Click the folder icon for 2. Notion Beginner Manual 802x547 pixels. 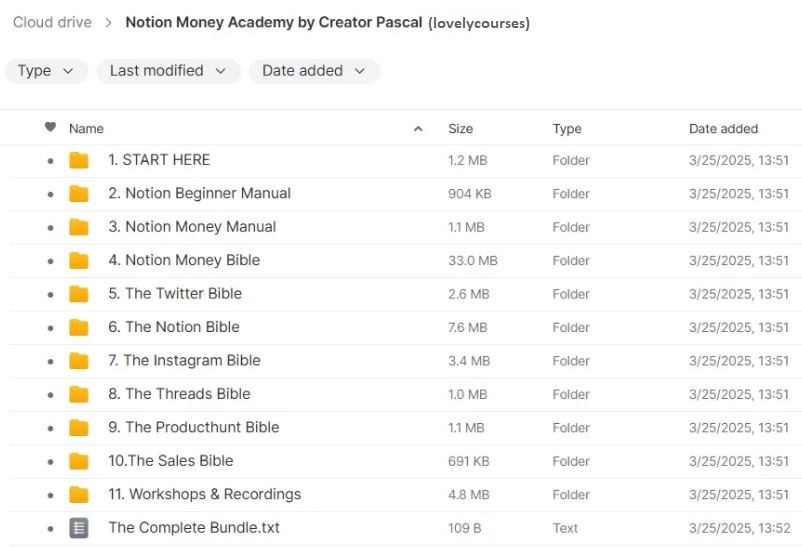(79, 194)
